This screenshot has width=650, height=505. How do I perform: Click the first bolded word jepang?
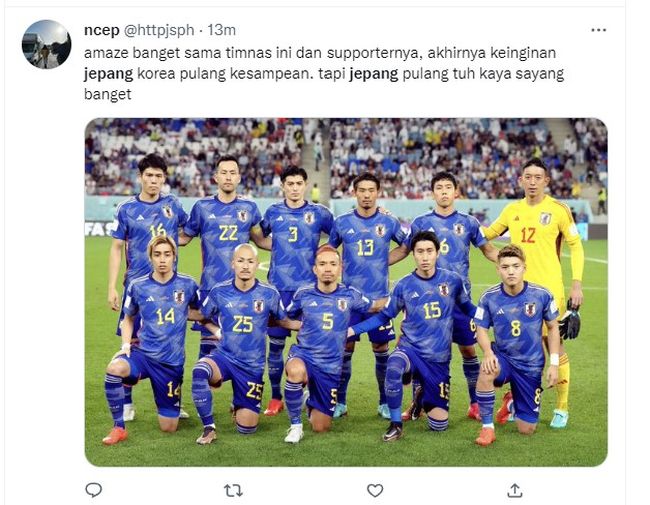coord(108,75)
